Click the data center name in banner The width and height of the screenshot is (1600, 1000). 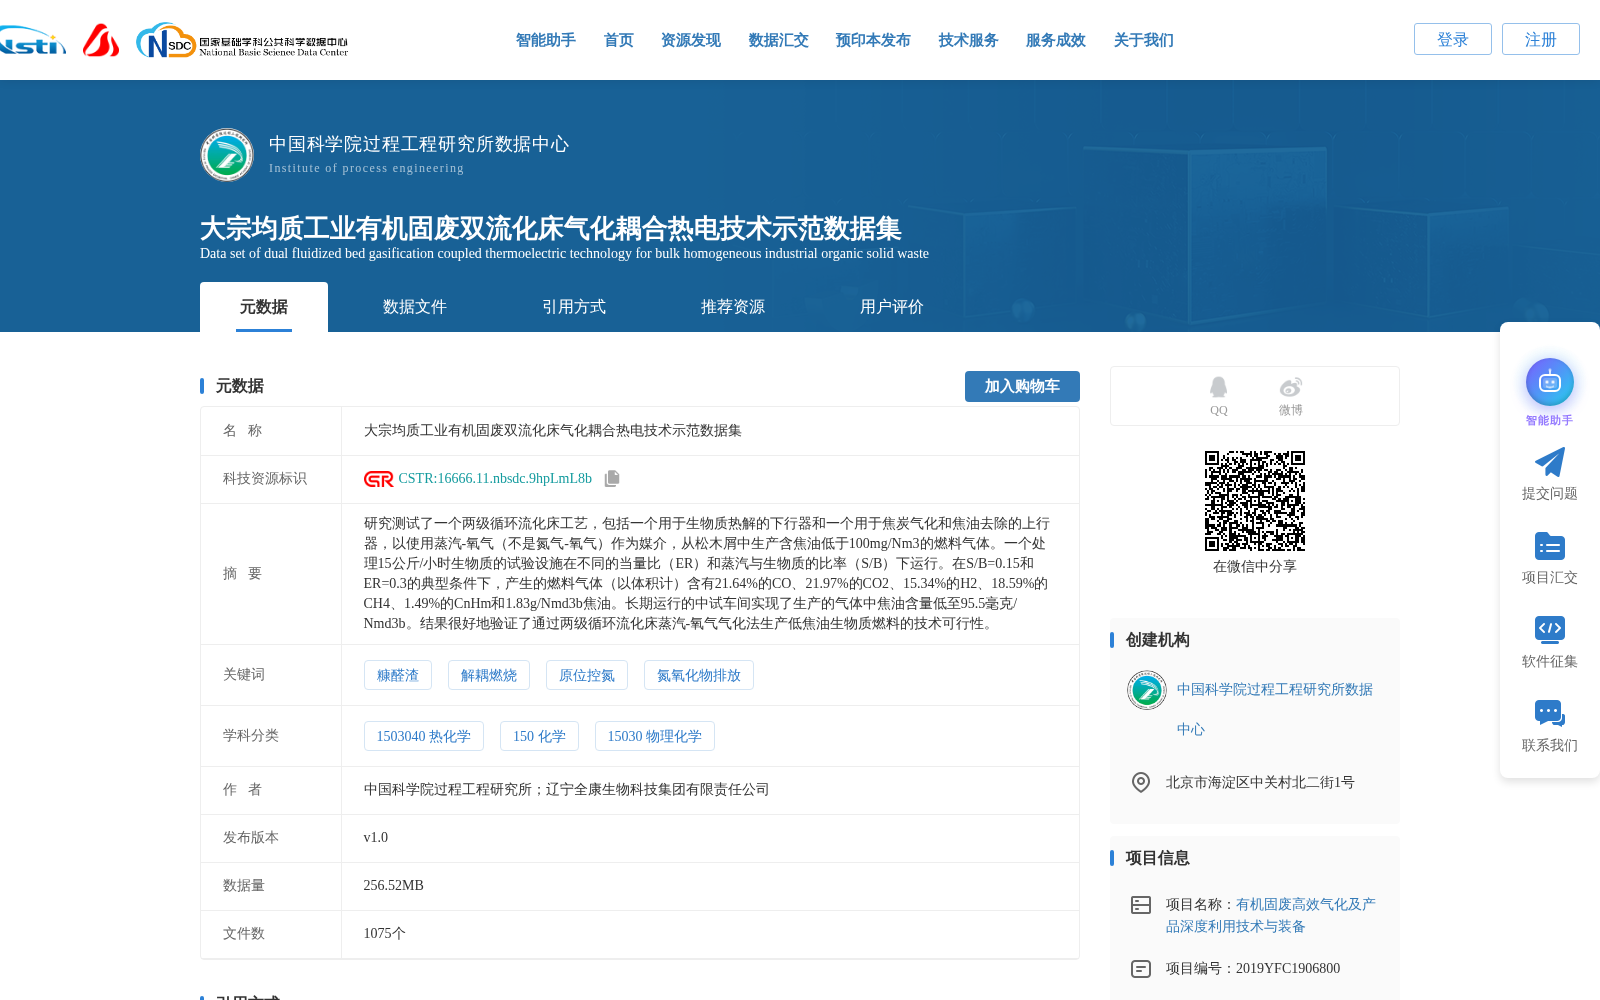[x=419, y=144]
